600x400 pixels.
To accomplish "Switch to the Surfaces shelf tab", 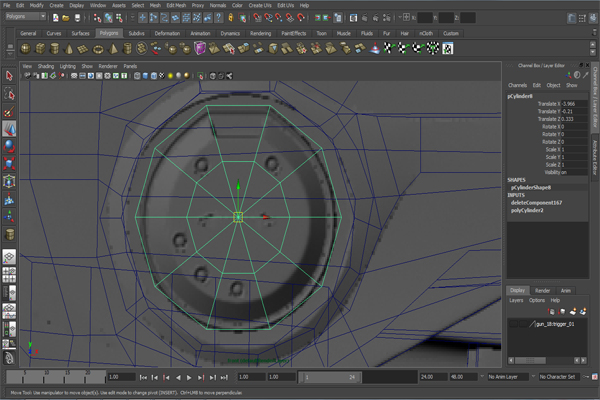I will click(x=80, y=33).
